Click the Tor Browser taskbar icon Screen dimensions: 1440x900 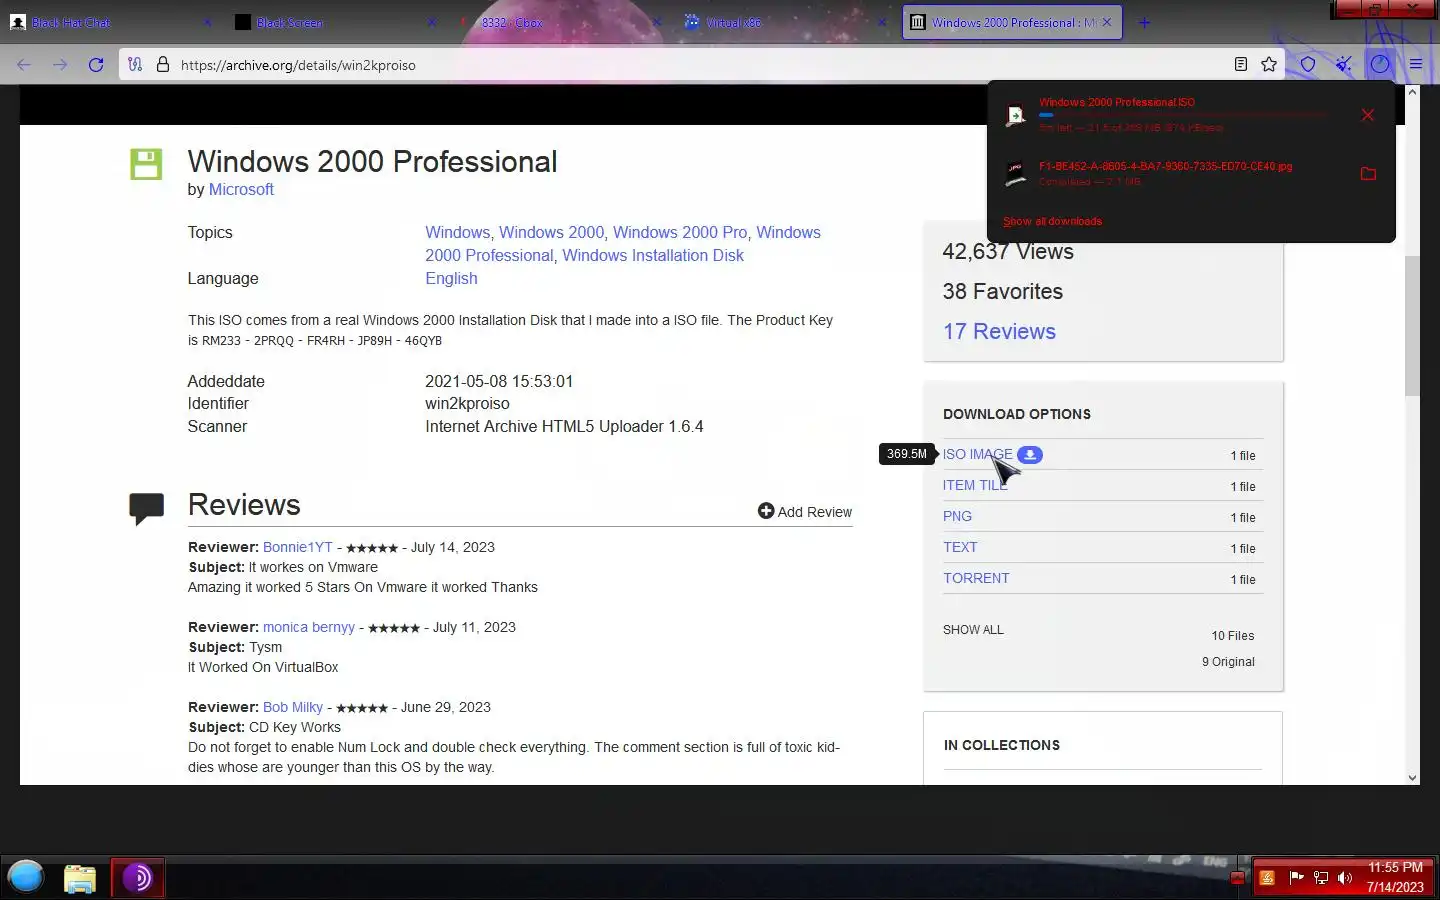[x=137, y=878]
